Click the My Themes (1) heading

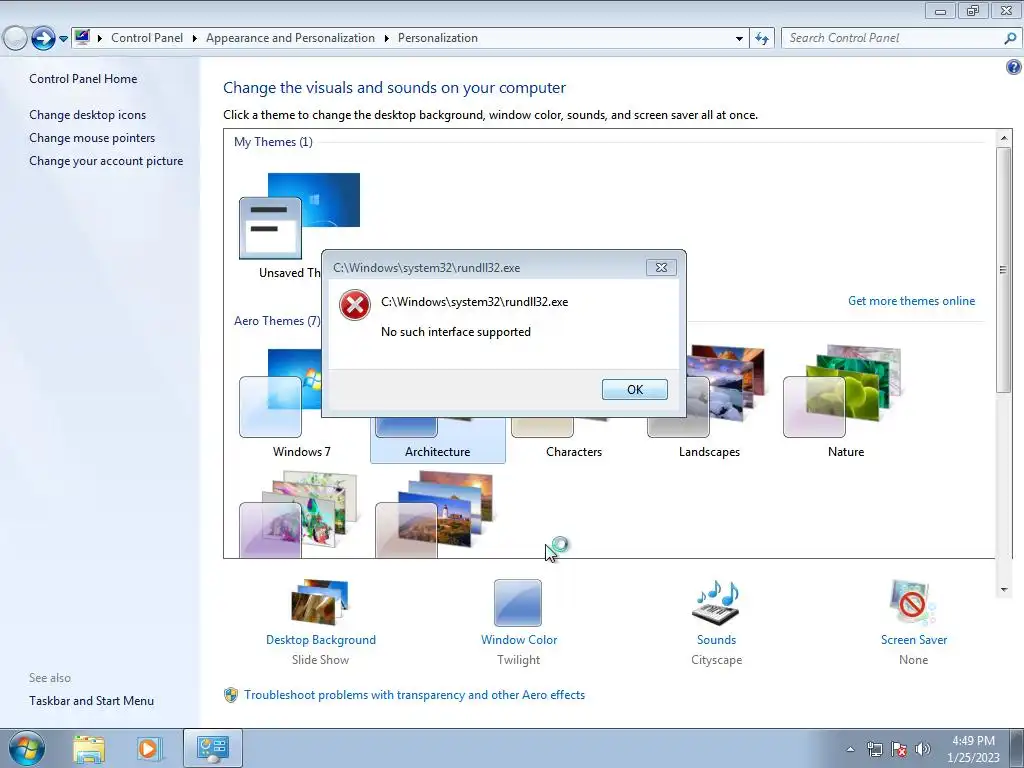(273, 142)
